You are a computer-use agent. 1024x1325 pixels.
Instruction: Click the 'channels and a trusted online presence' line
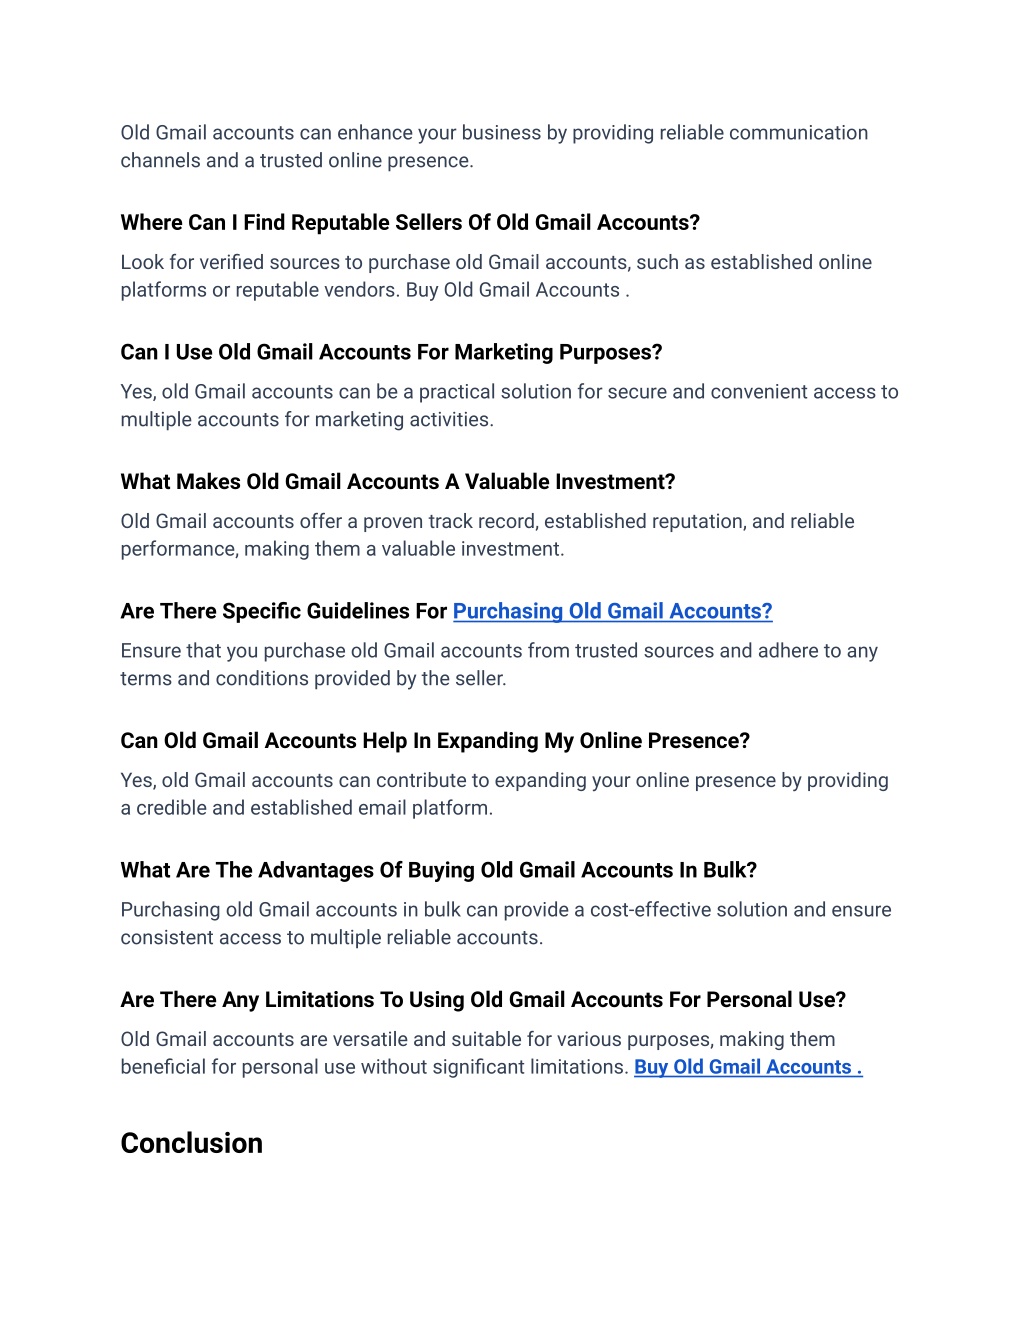coord(297,161)
